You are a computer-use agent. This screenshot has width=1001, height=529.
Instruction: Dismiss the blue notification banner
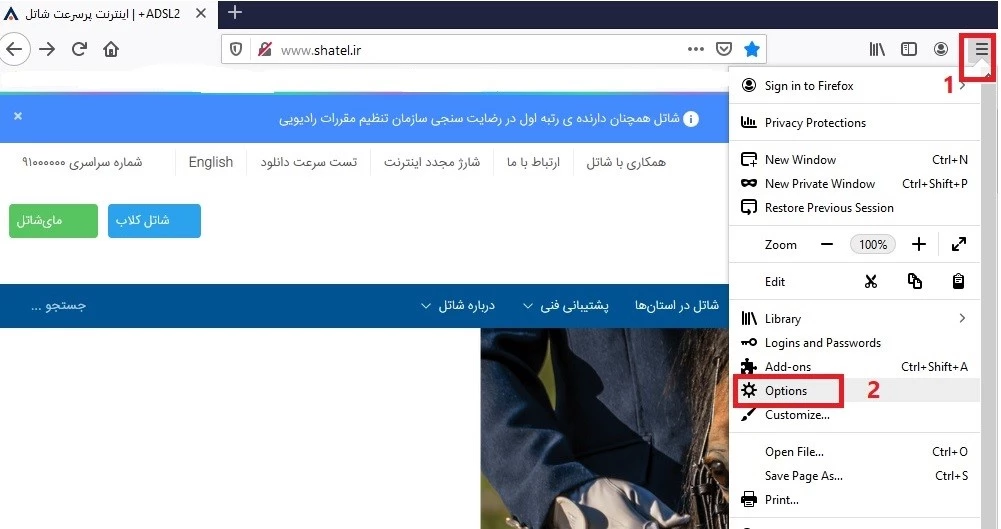[x=18, y=115]
